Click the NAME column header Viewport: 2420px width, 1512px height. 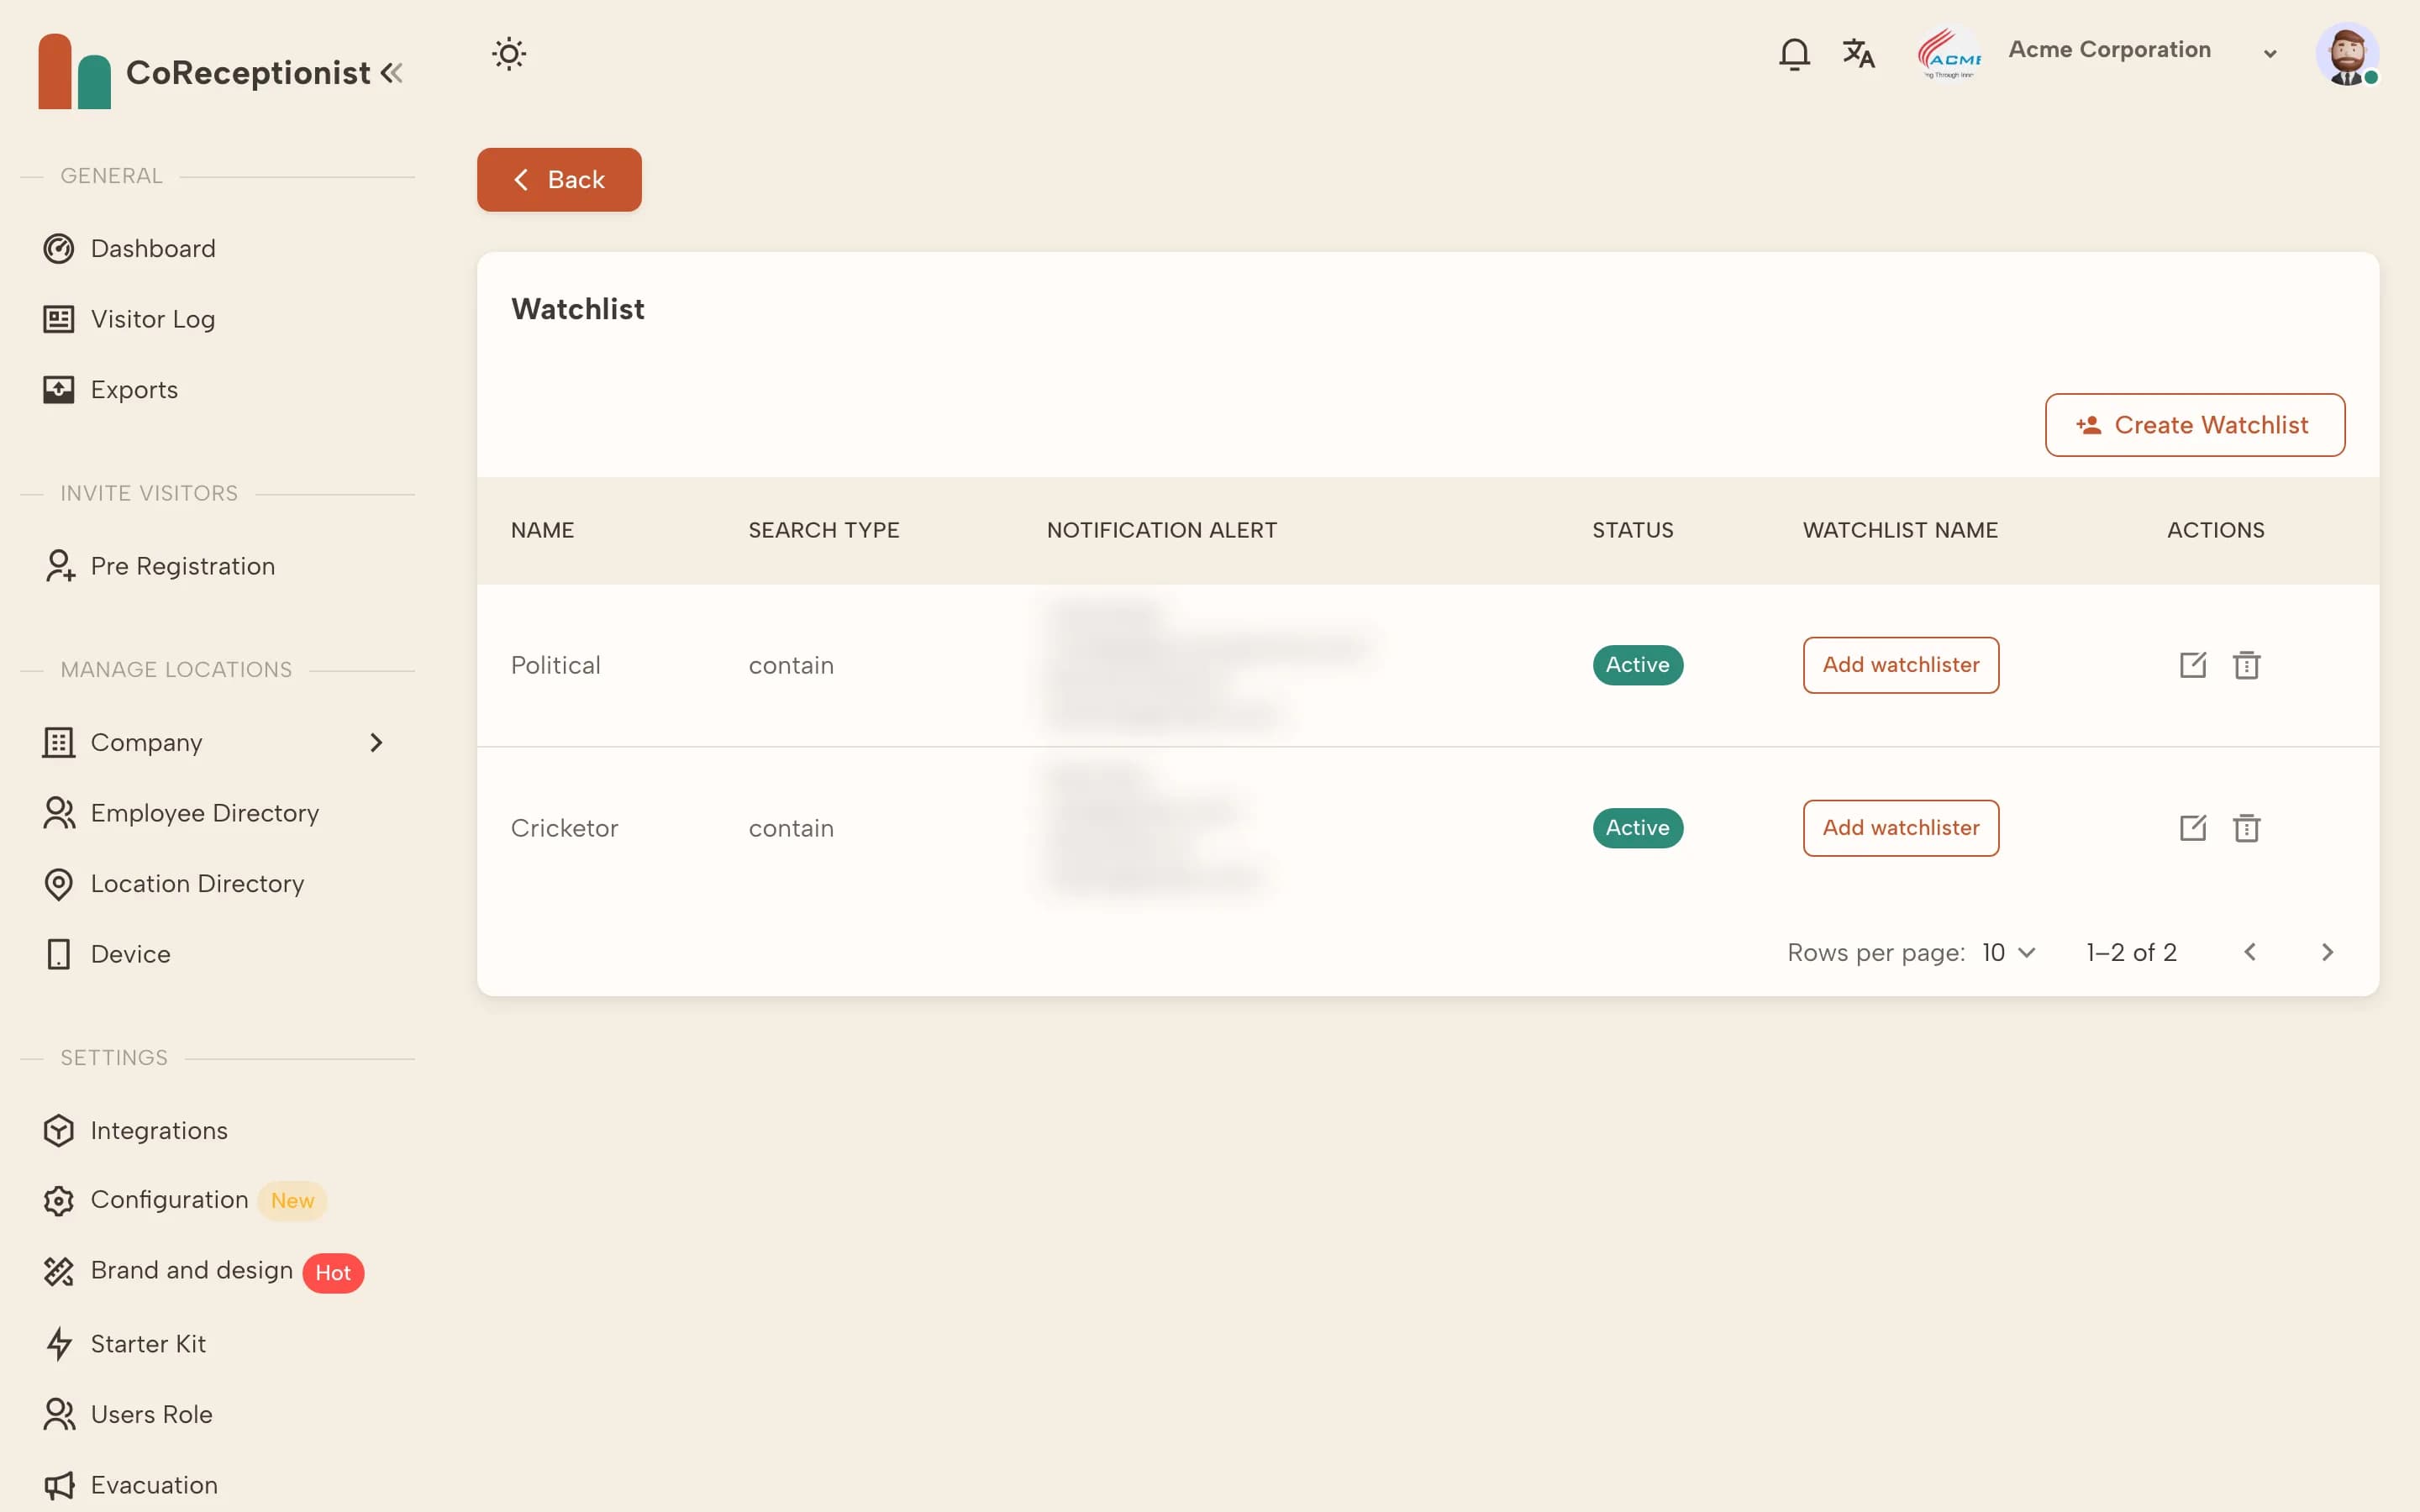[x=542, y=530]
